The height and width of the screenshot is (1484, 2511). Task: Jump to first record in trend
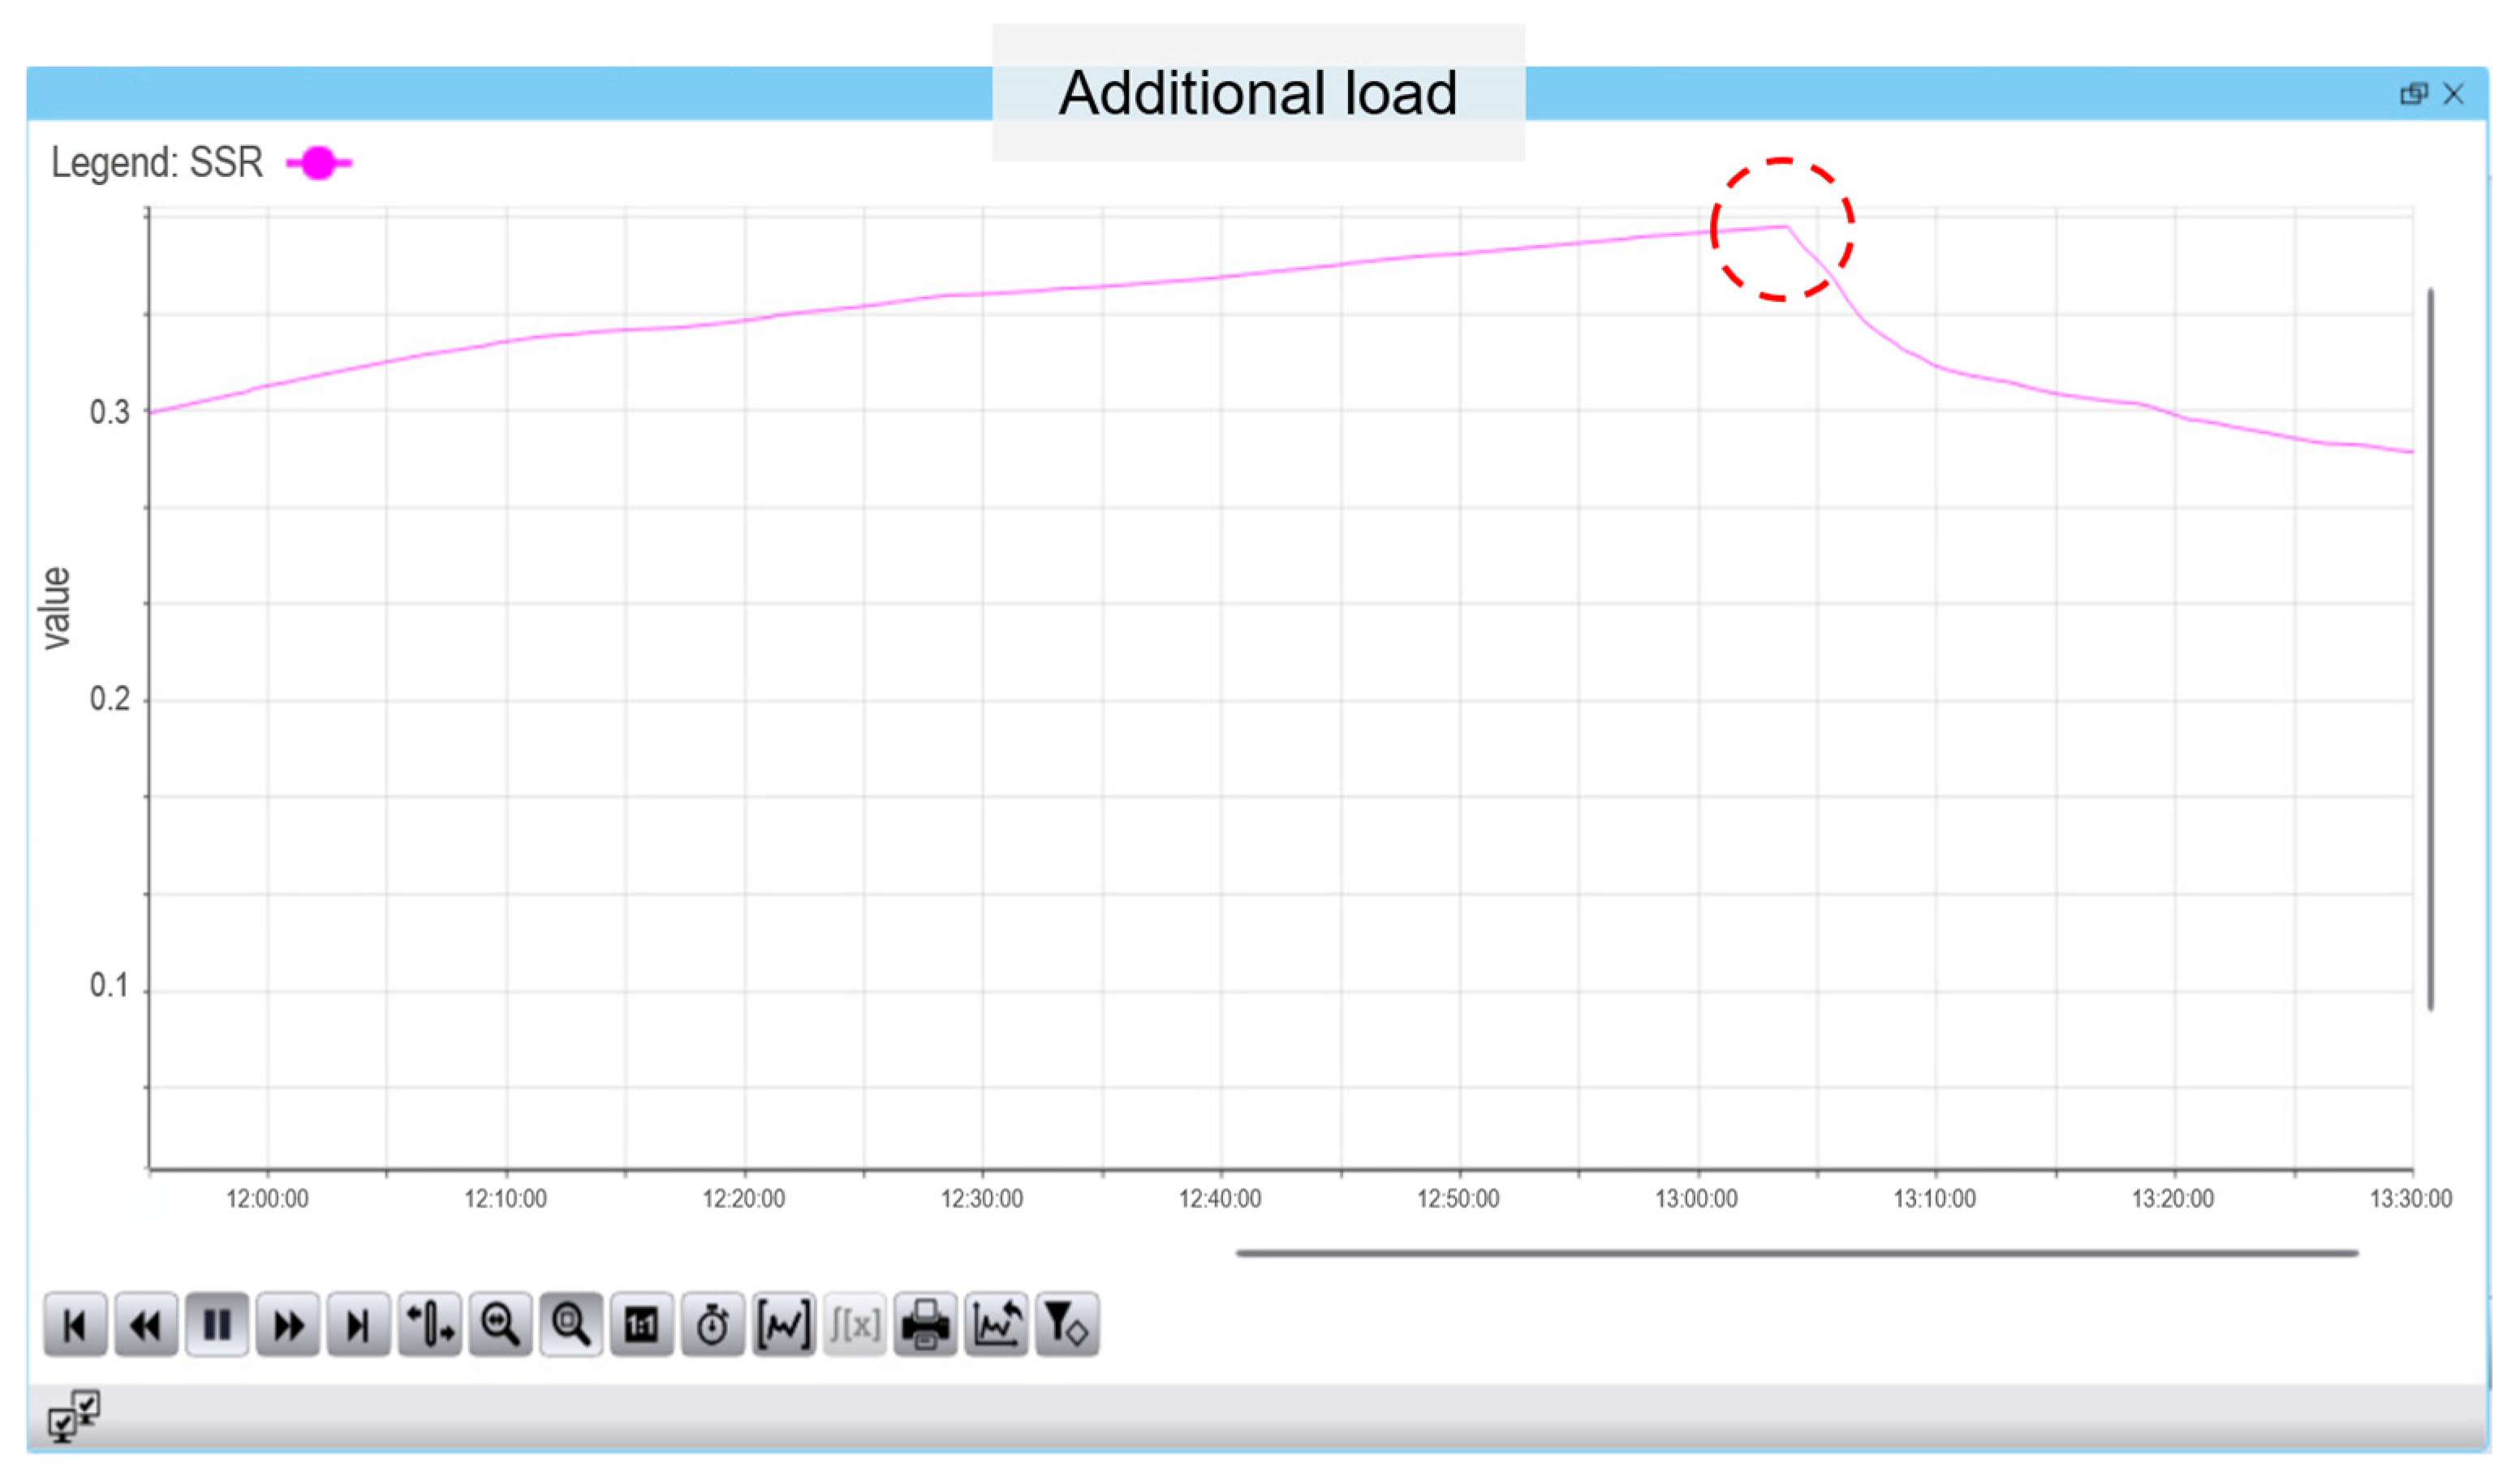[75, 1326]
